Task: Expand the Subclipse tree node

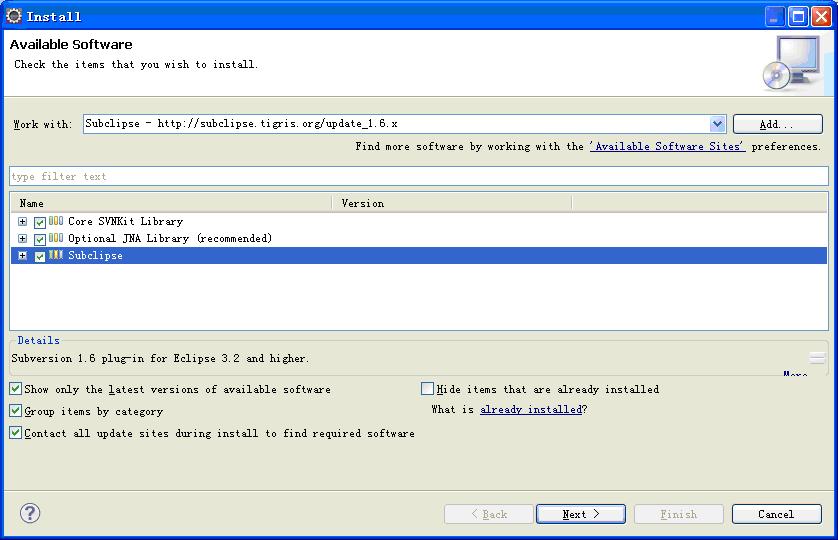Action: [22, 256]
